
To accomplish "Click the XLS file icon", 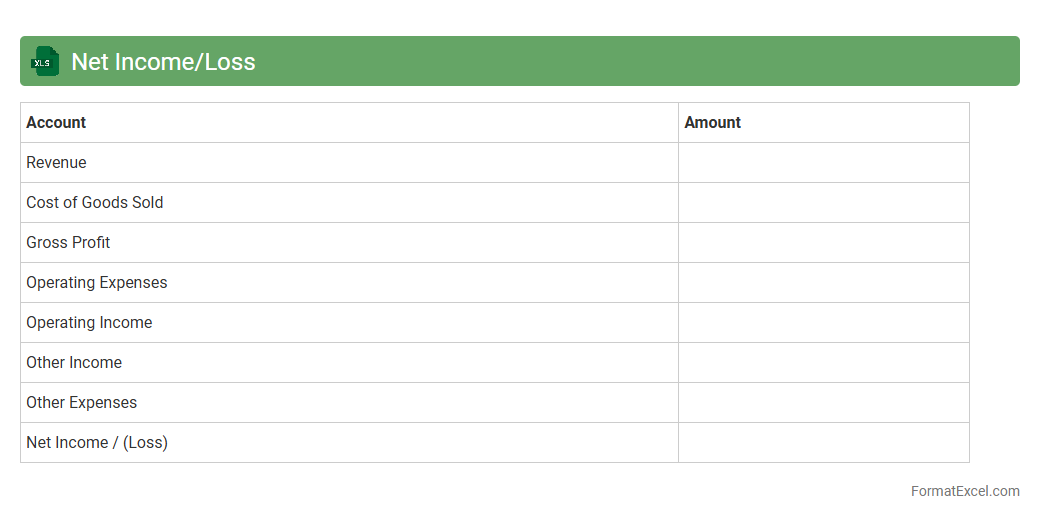I will coord(44,62).
